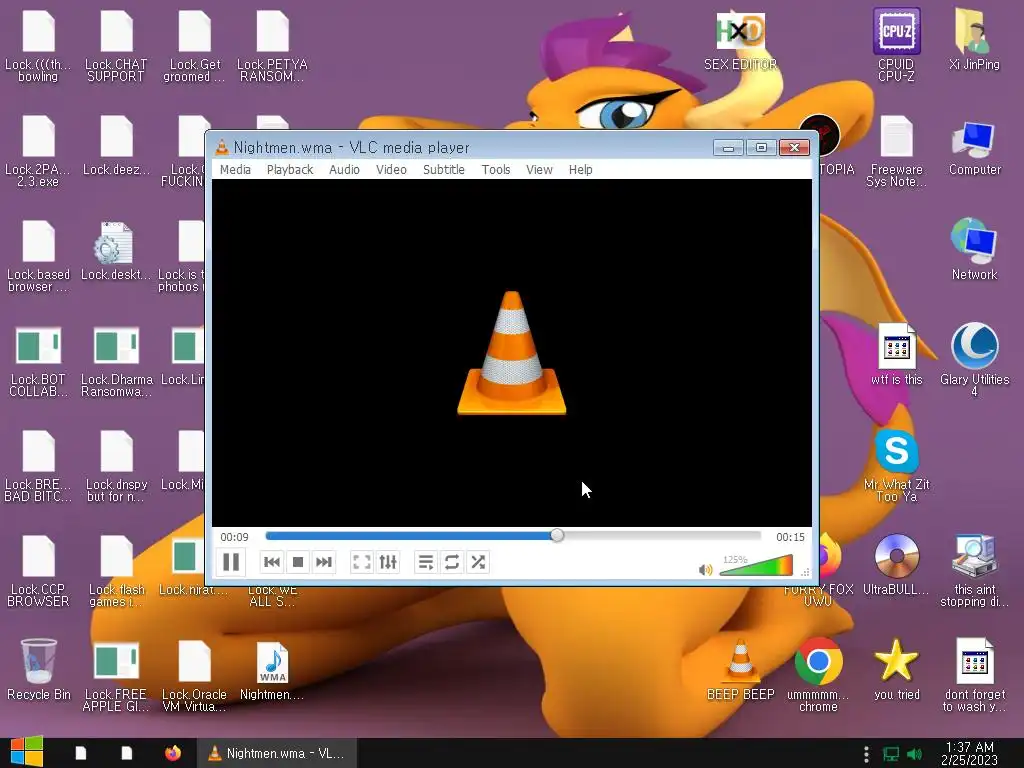The height and width of the screenshot is (768, 1024).
Task: Select the 'wtf is this' icon
Action: click(896, 354)
